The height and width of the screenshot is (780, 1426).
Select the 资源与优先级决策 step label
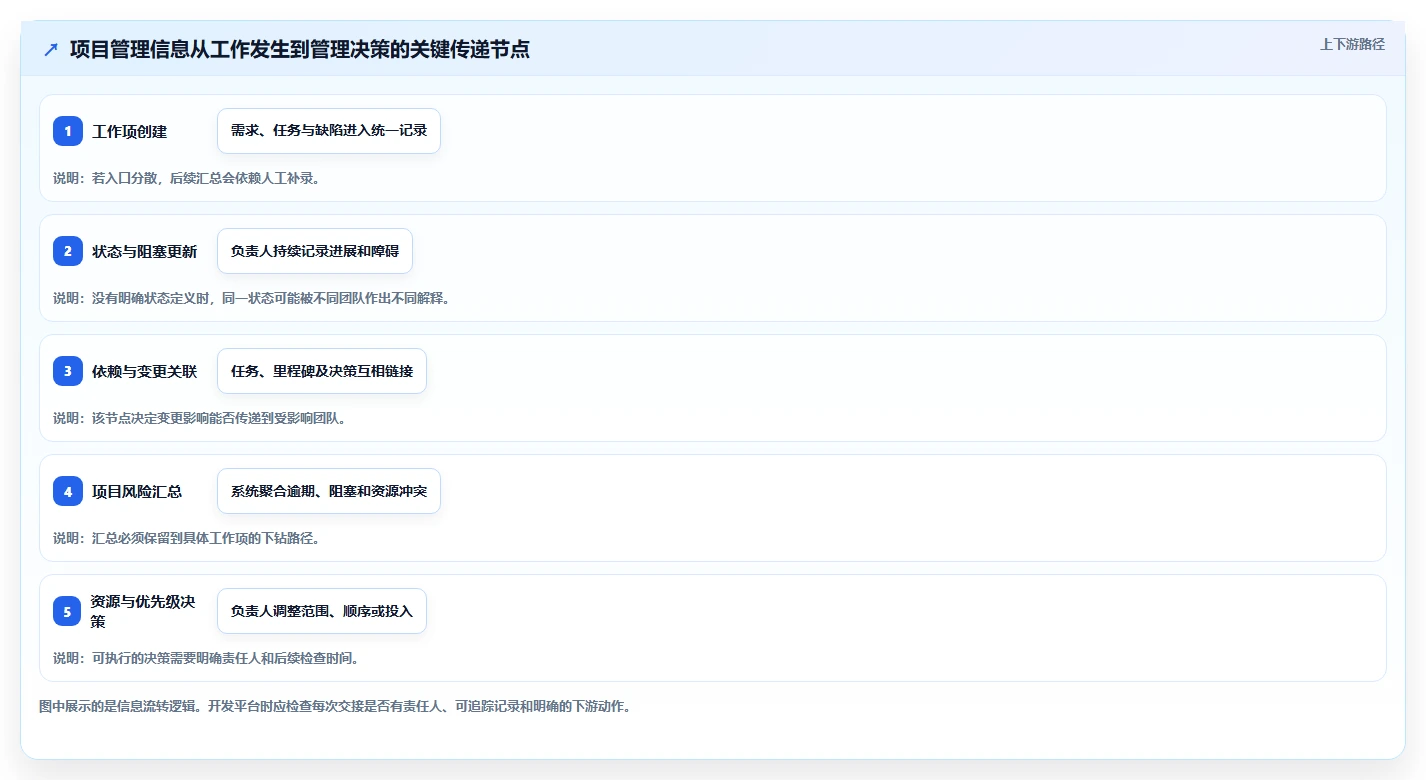click(x=145, y=611)
